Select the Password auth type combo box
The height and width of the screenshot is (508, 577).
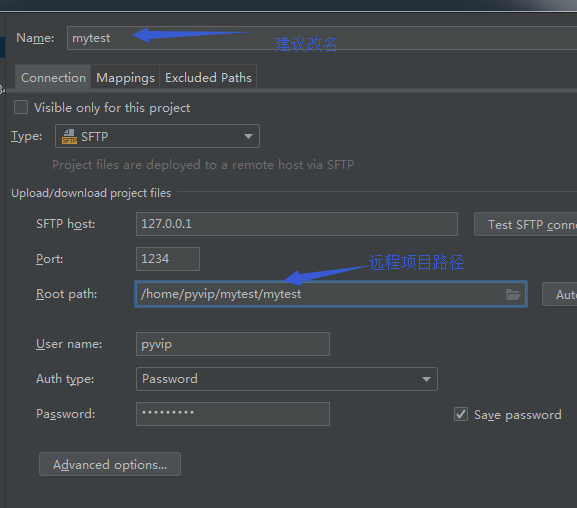click(287, 379)
